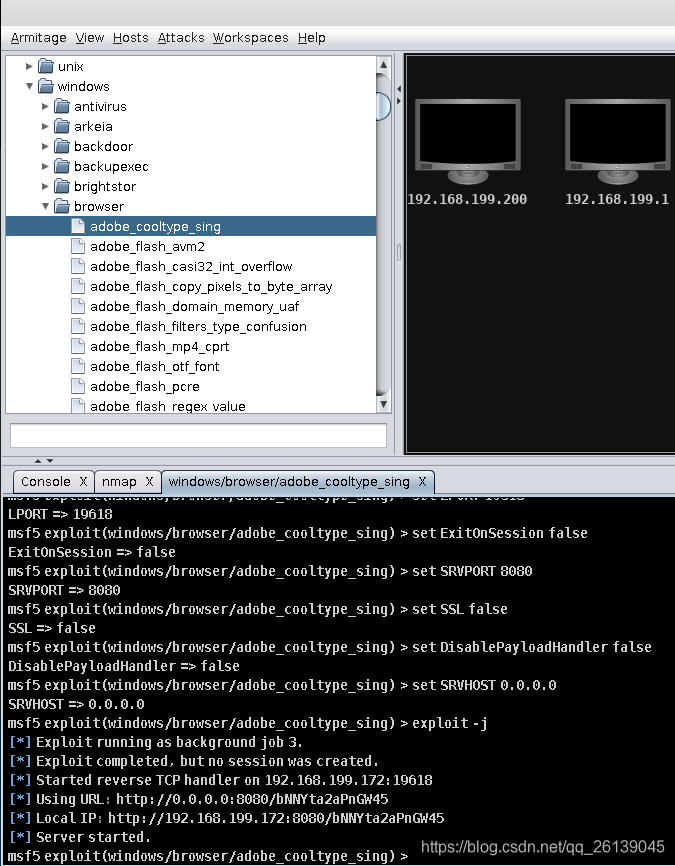Click the collapse-left arrow on vertical splitter

399,88
